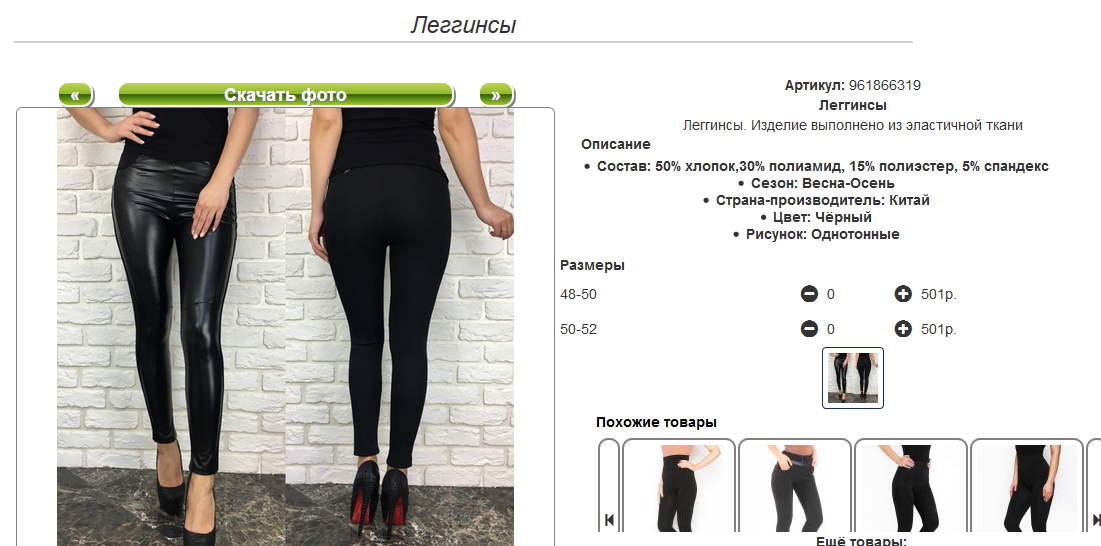Open first similar product with high waist
This screenshot has height=546, width=1101.
(x=679, y=486)
